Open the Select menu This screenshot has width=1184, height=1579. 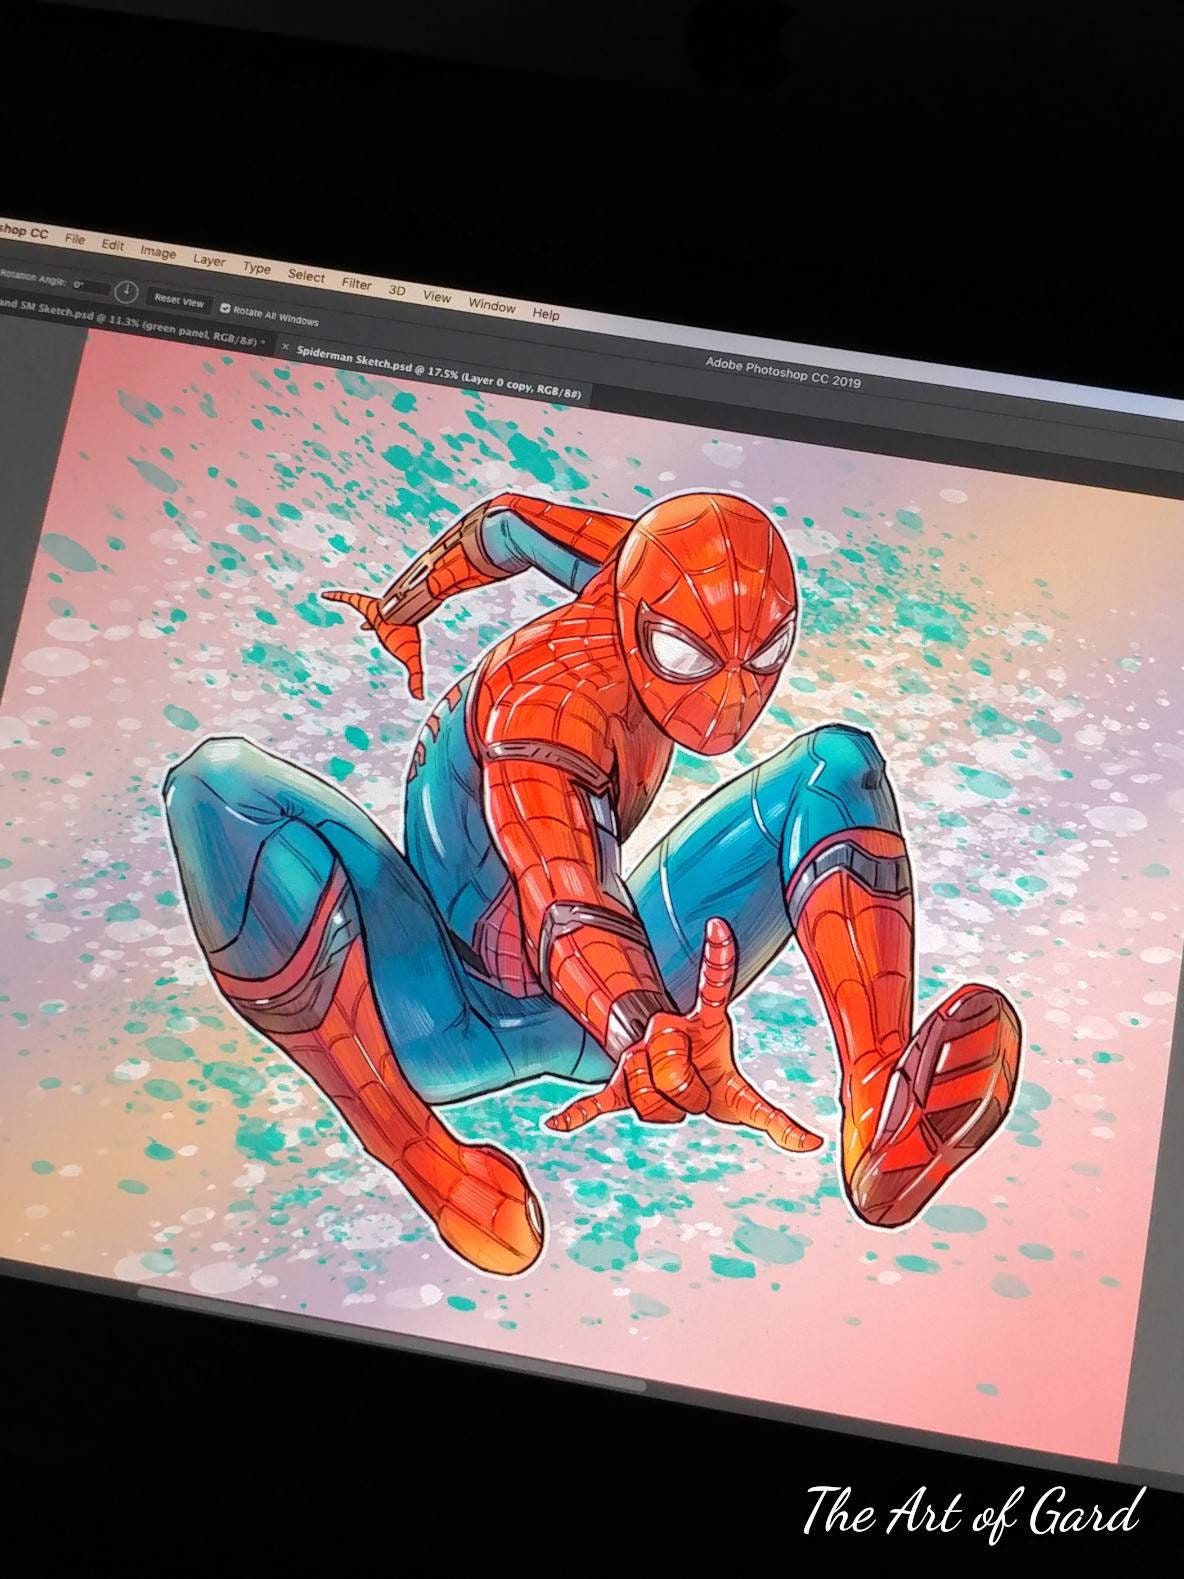click(306, 276)
